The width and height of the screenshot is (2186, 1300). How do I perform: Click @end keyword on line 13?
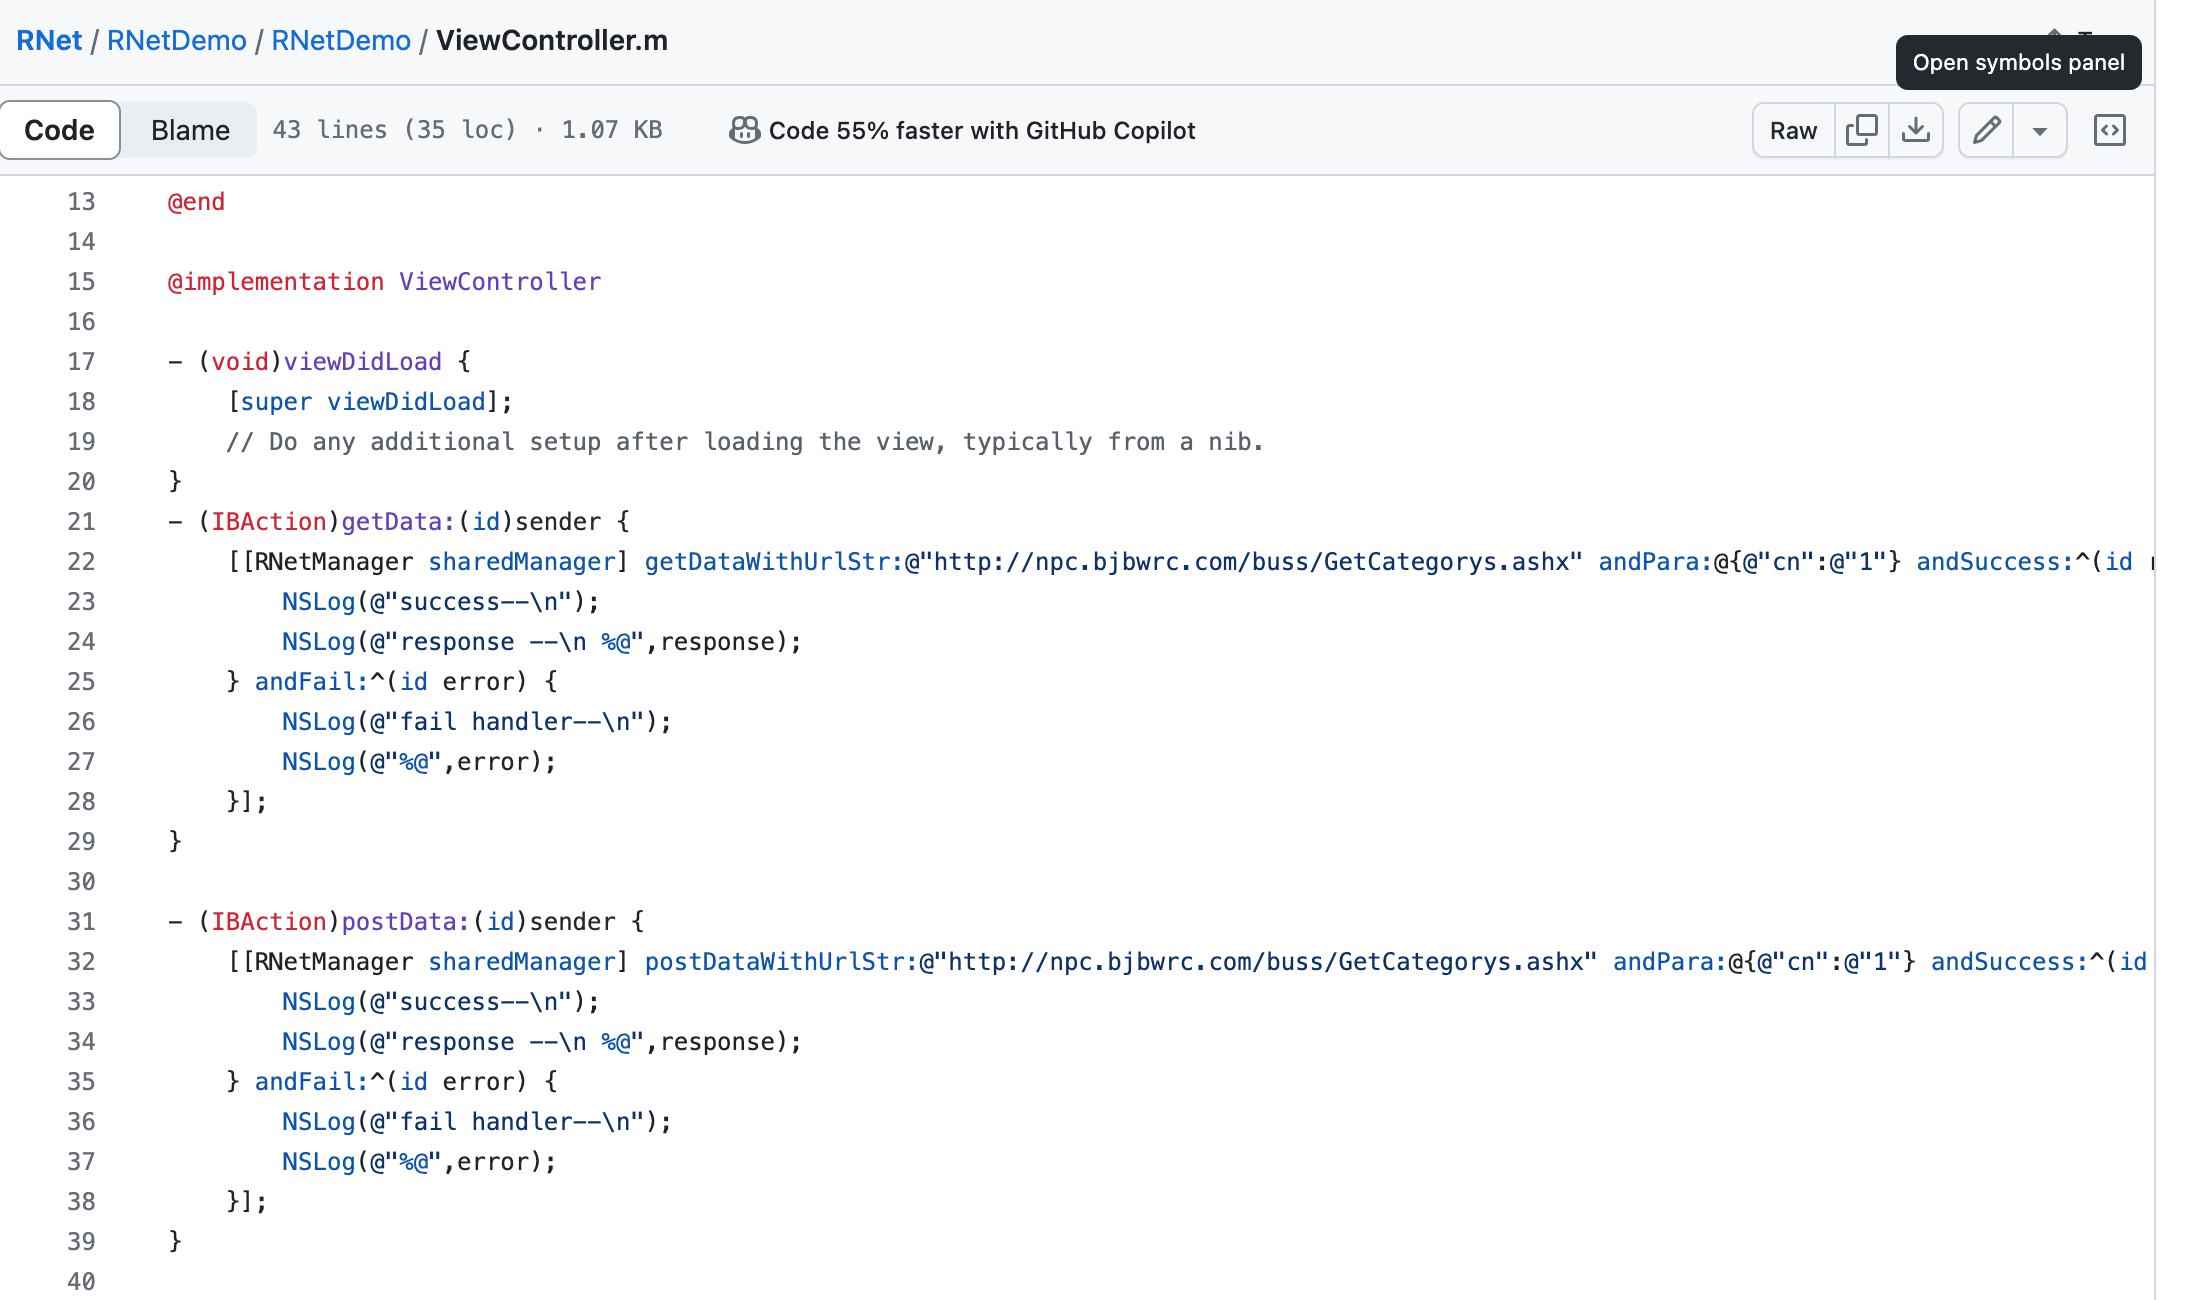[196, 202]
